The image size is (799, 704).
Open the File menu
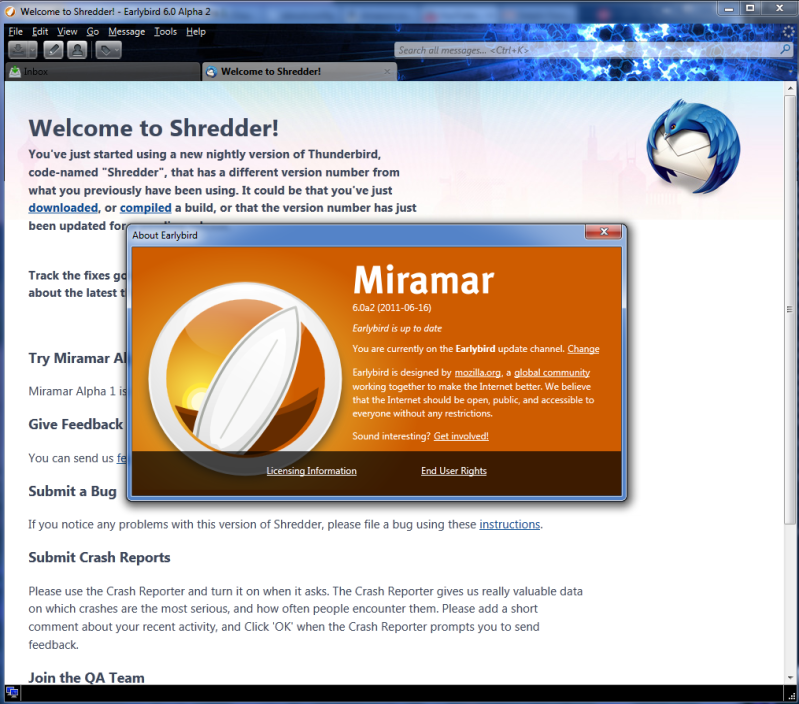click(x=15, y=32)
